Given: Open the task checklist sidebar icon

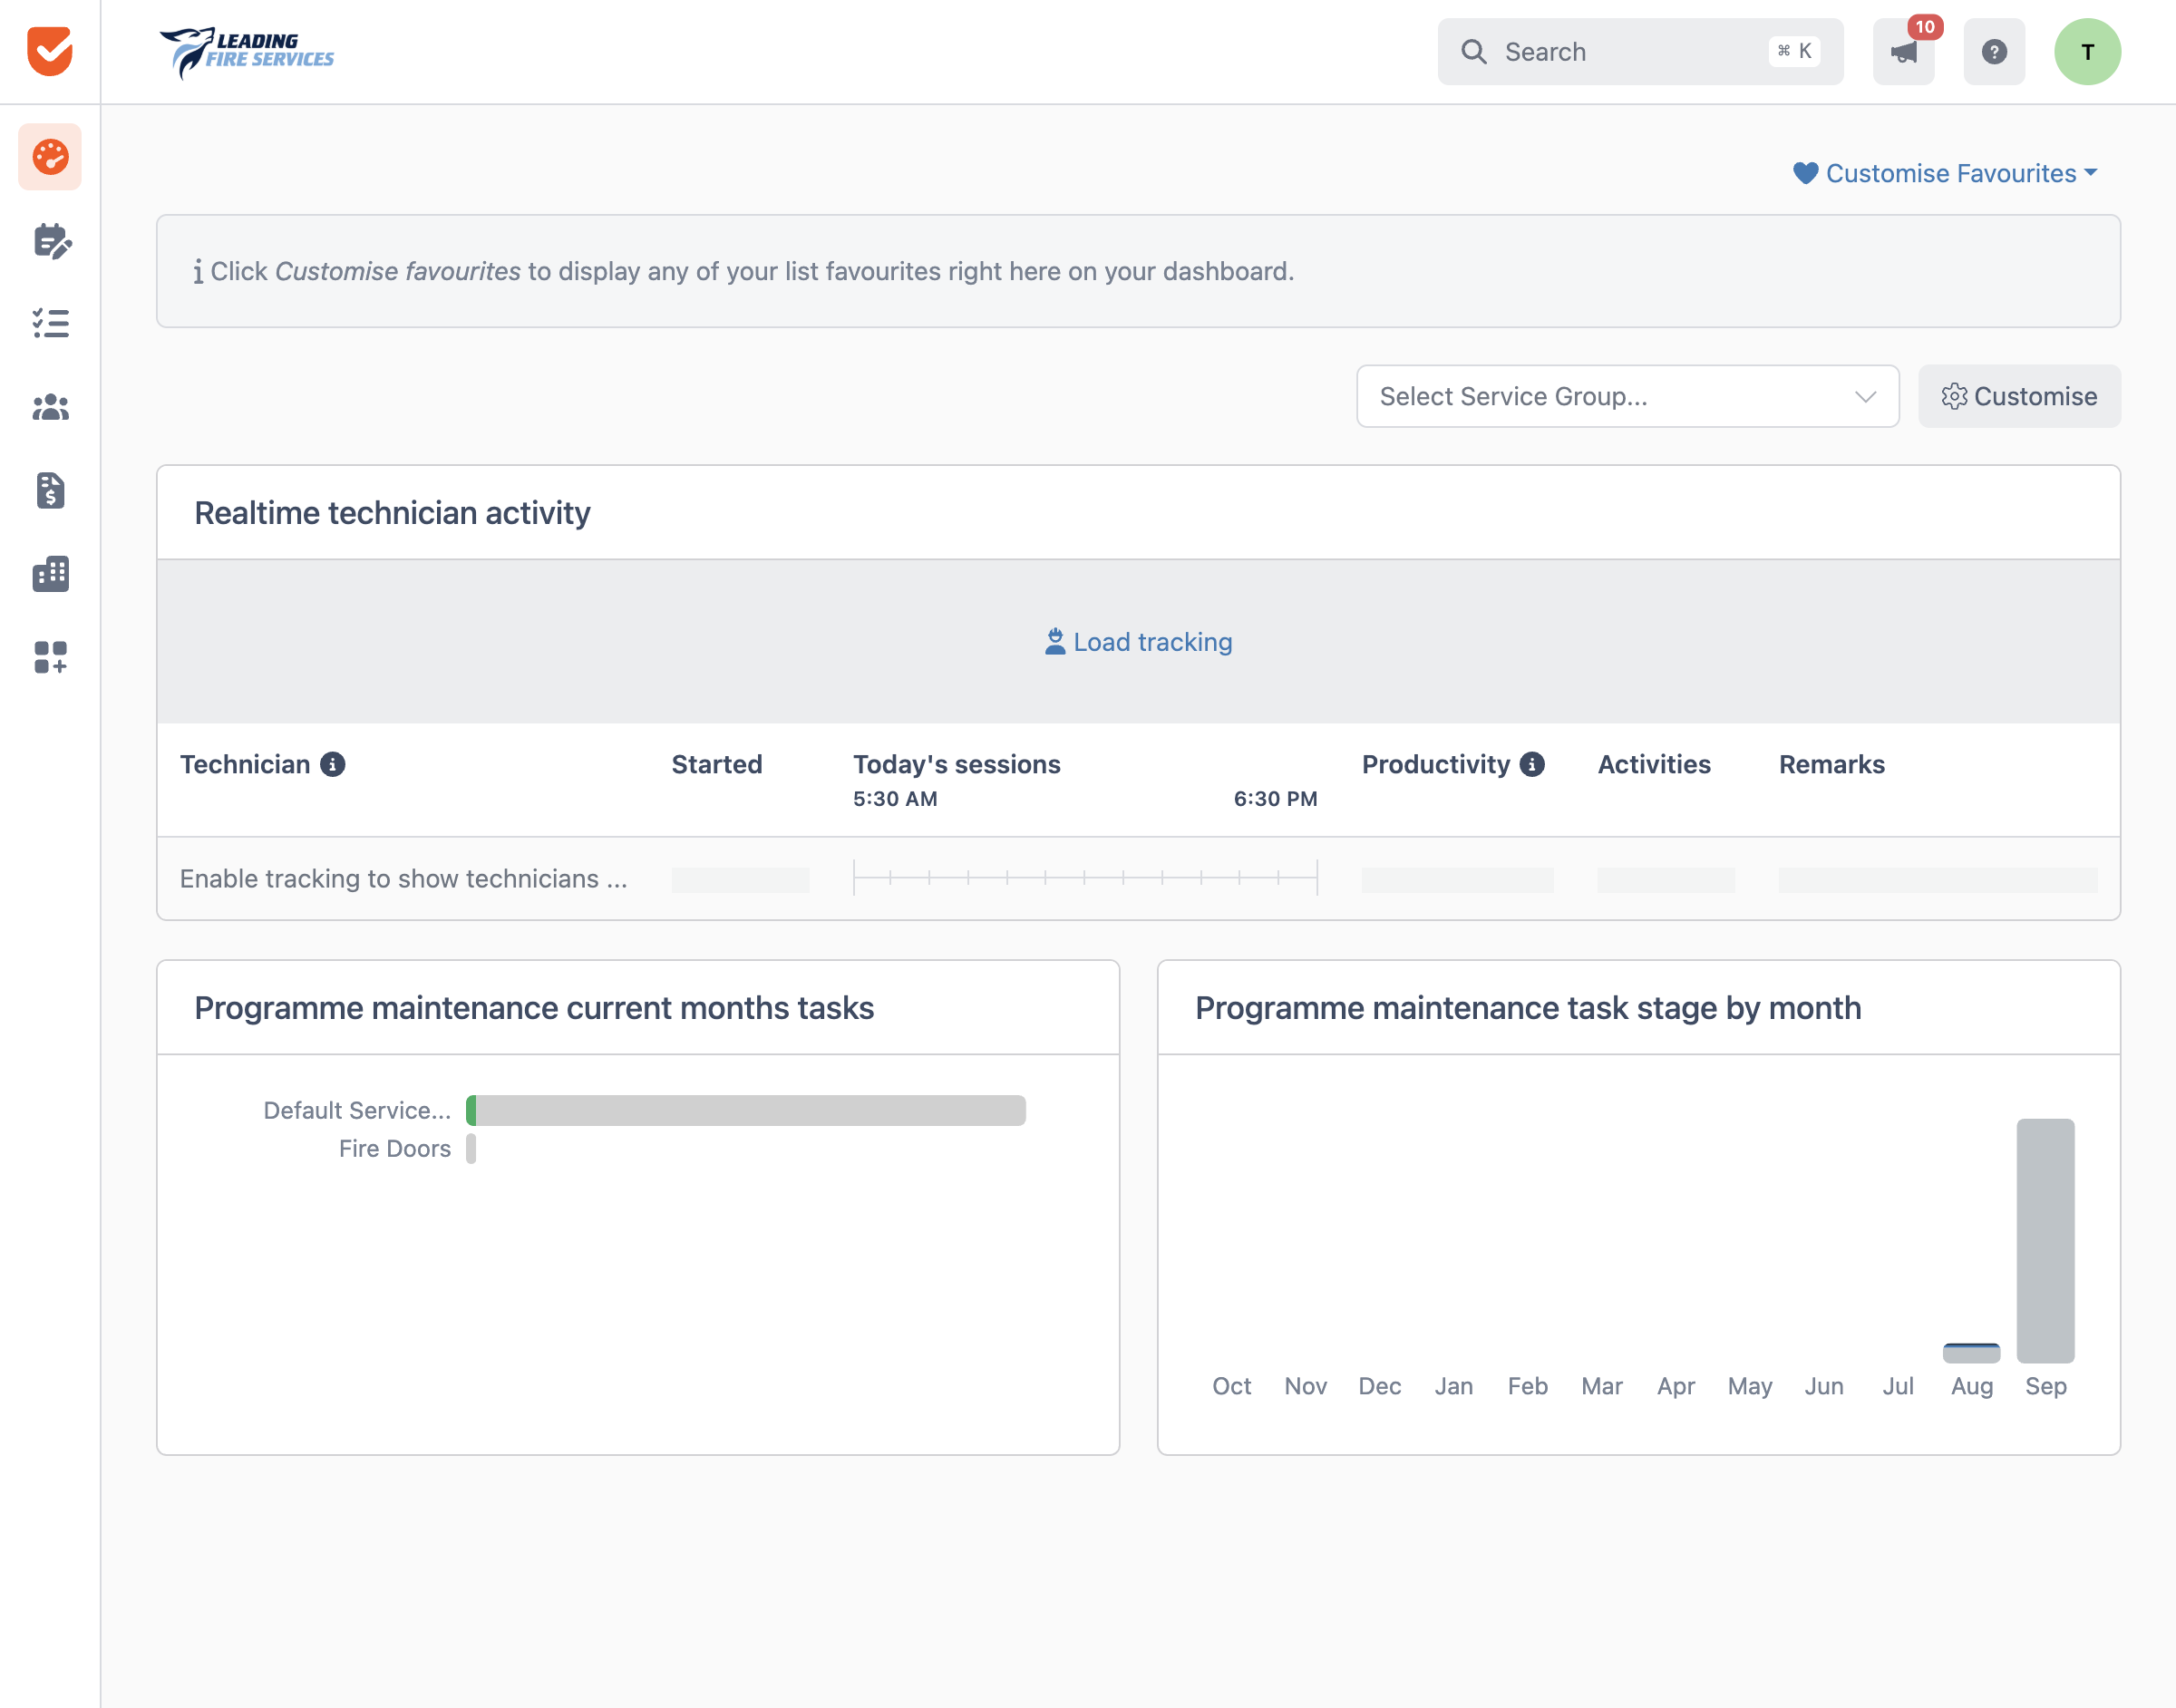Looking at the screenshot, I should [50, 323].
